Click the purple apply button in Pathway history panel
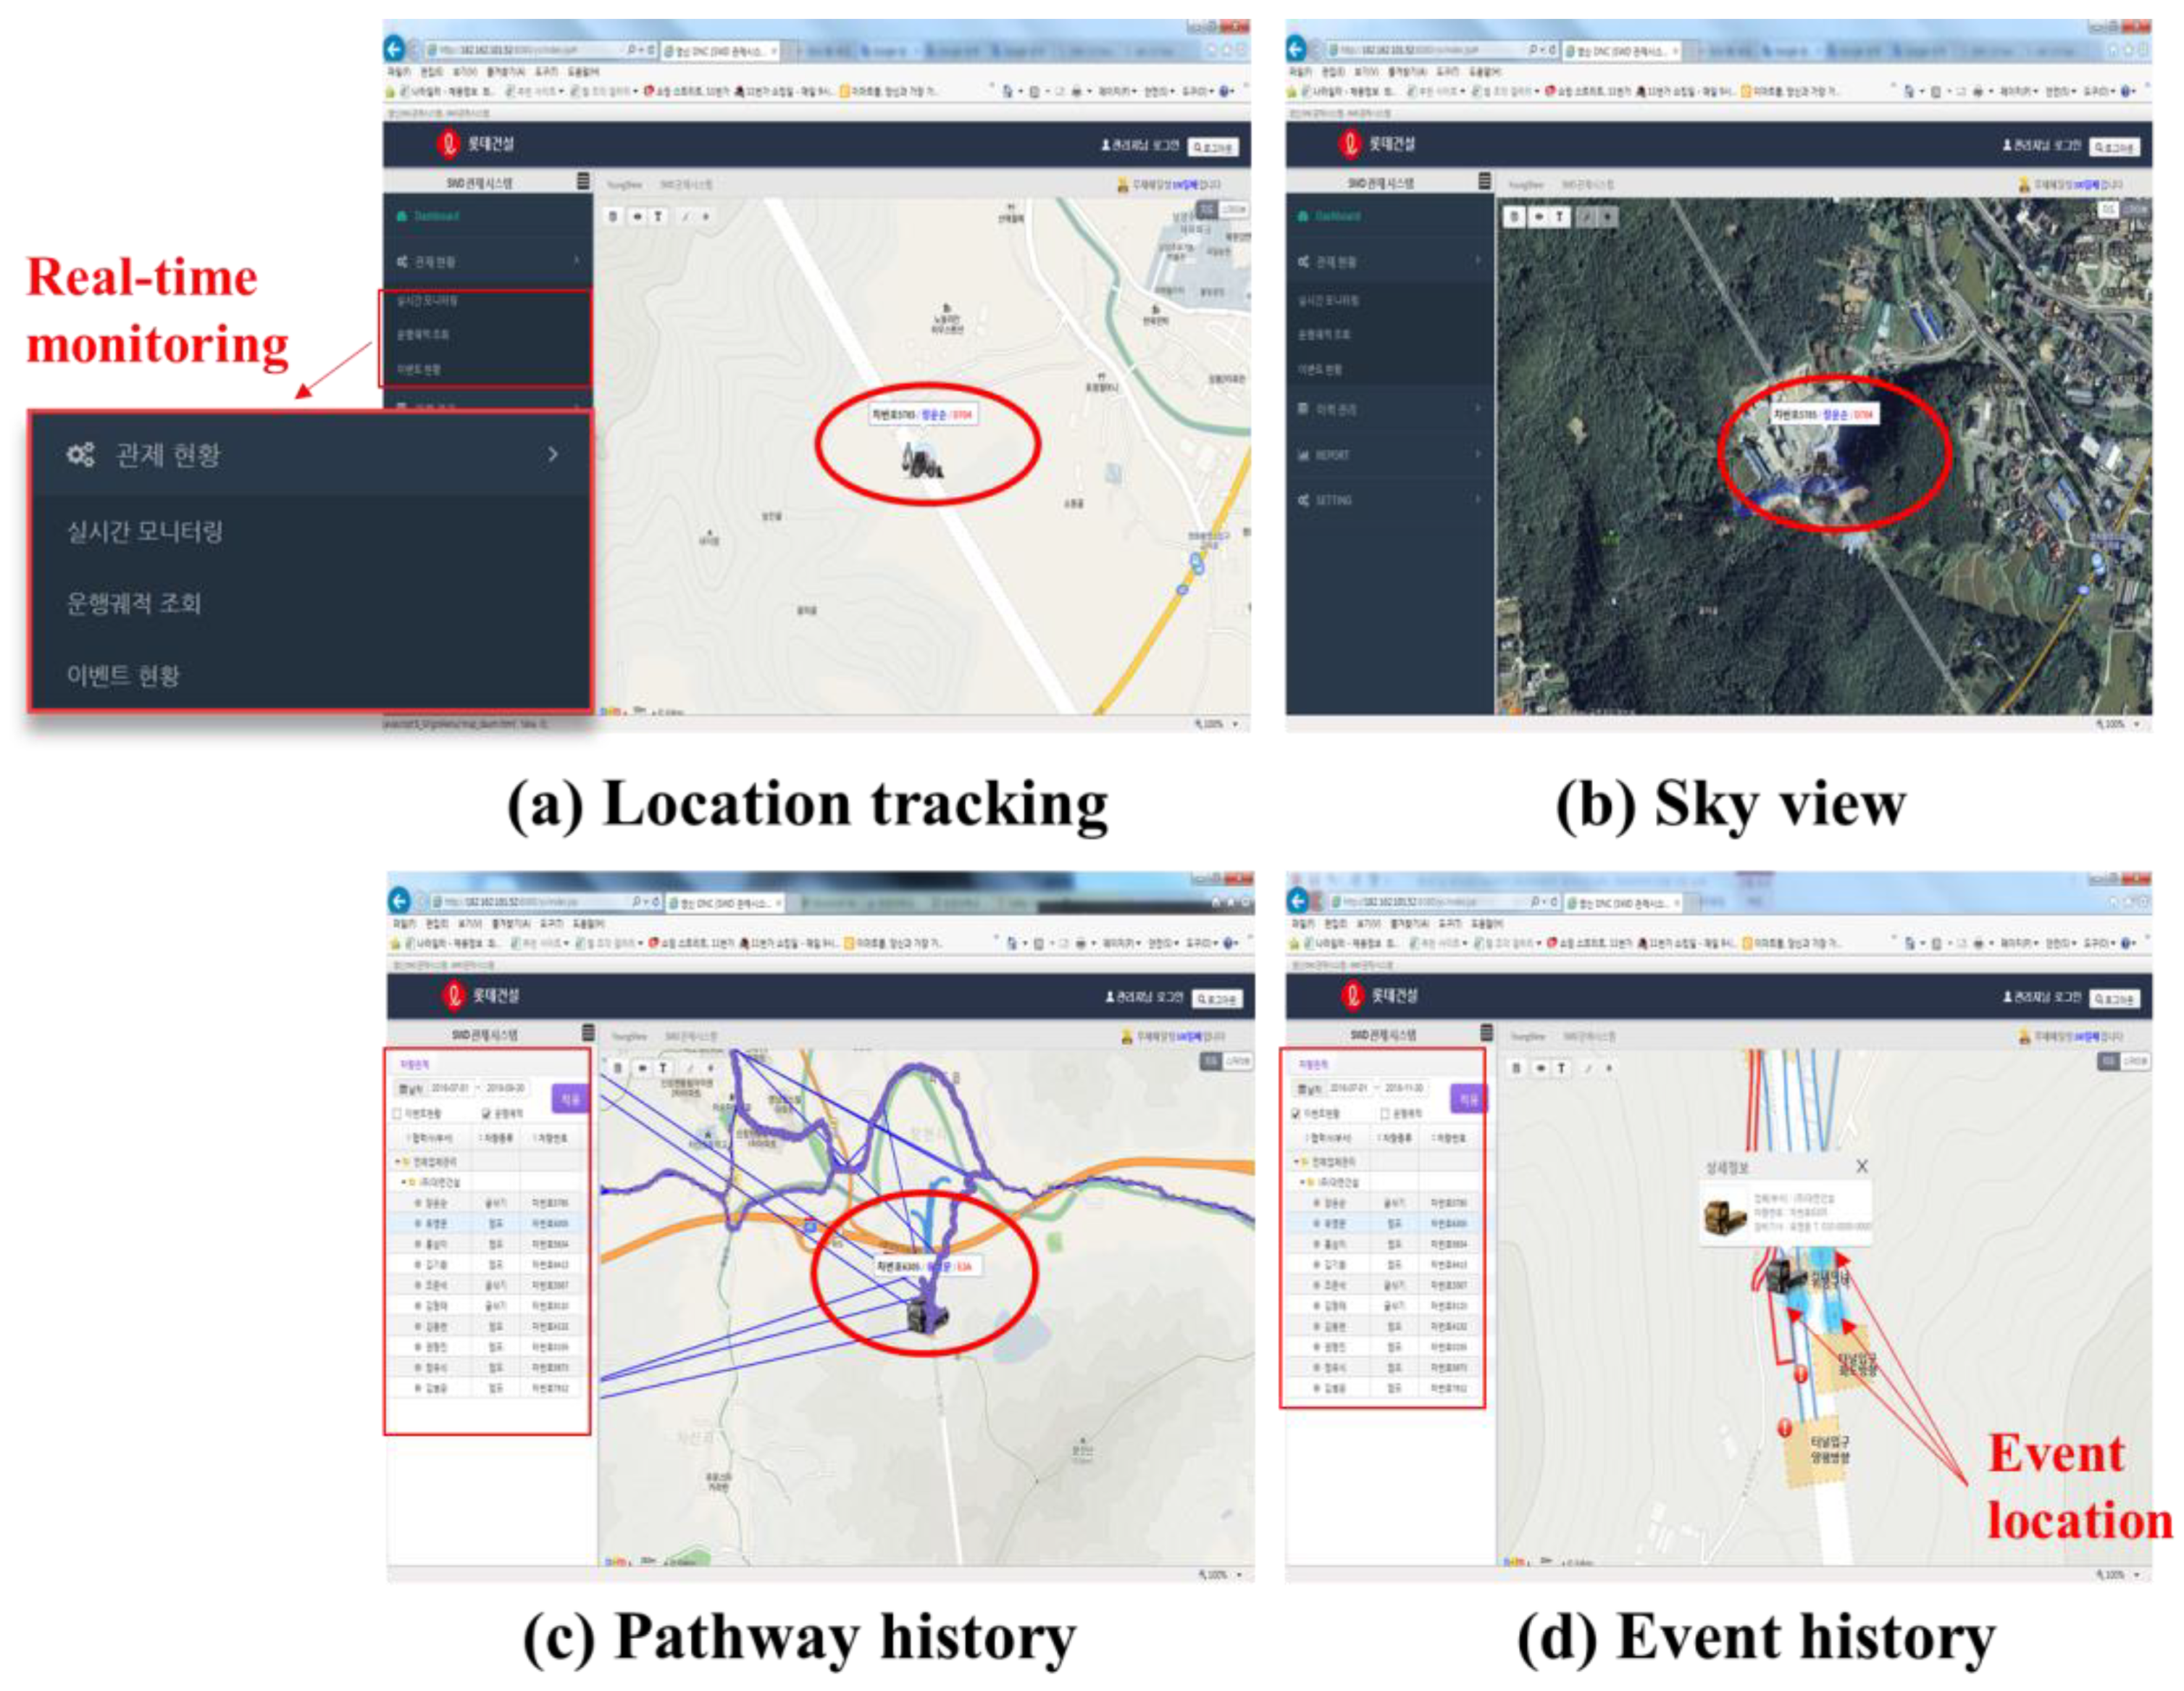The height and width of the screenshot is (1691, 2184). point(569,1098)
